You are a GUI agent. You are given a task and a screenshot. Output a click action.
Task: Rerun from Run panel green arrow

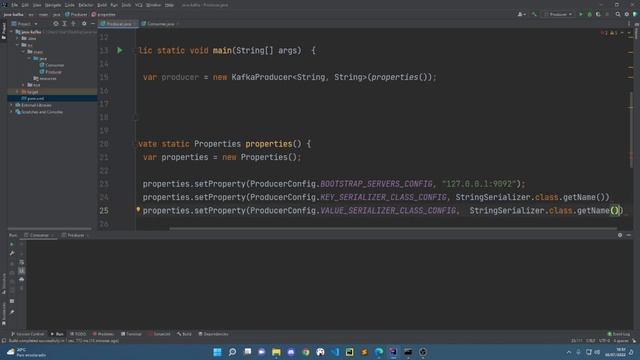click(12, 244)
